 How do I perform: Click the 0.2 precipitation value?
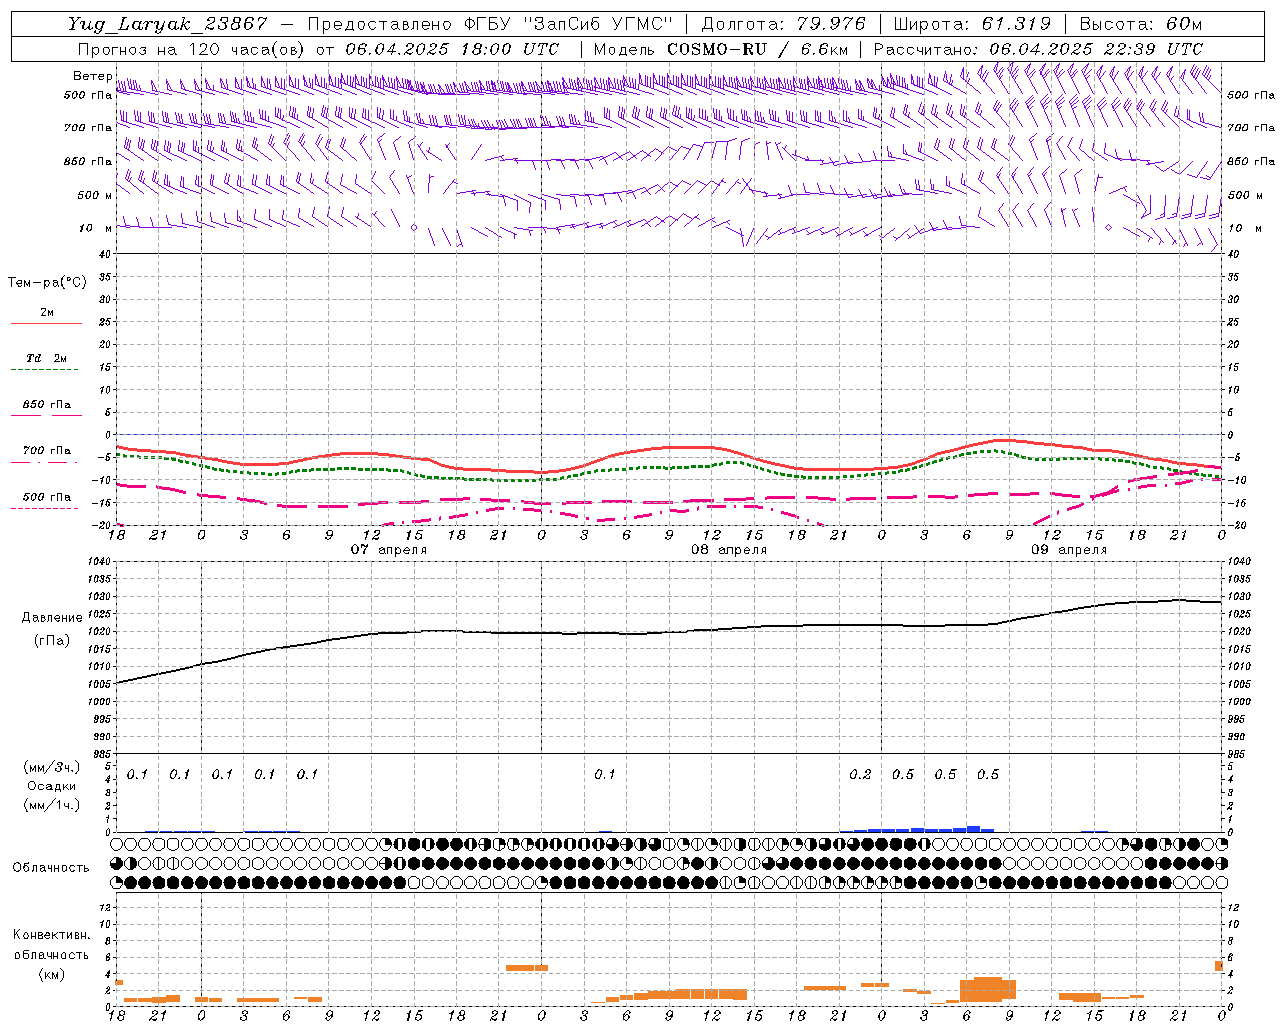[860, 775]
